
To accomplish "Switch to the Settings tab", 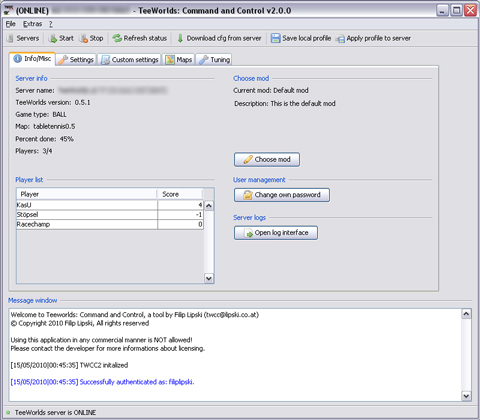I will click(76, 60).
